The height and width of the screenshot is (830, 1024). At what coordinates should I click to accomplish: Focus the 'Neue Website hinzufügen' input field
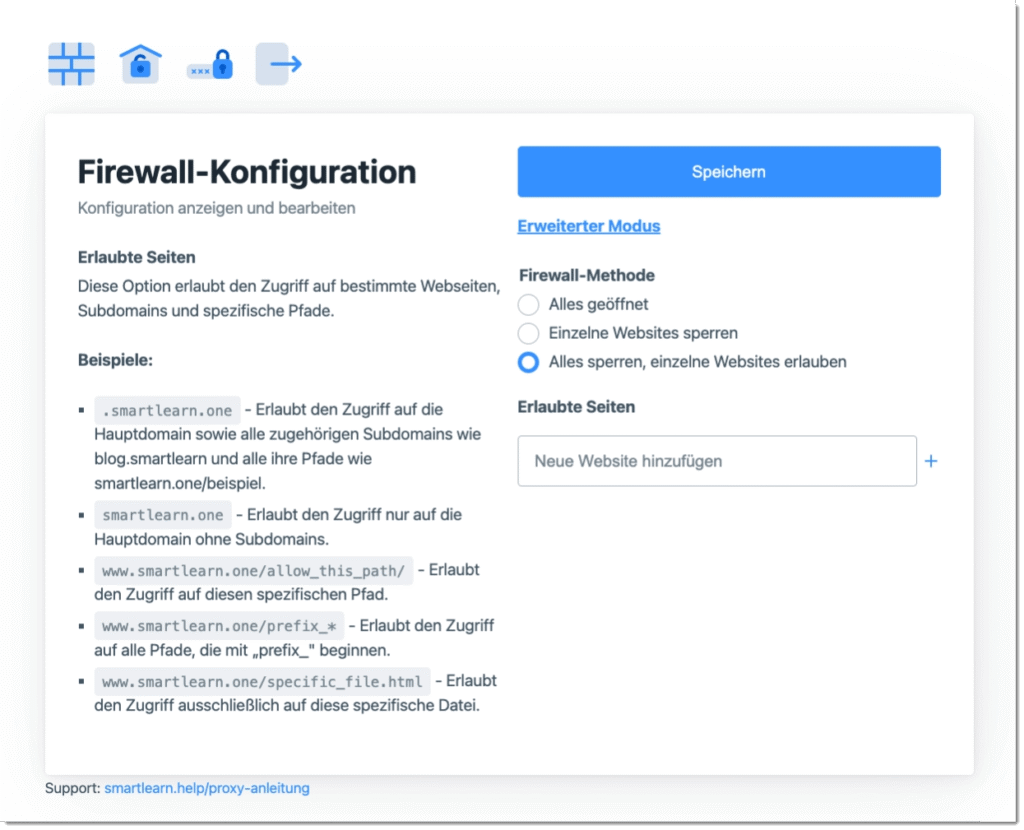[716, 461]
